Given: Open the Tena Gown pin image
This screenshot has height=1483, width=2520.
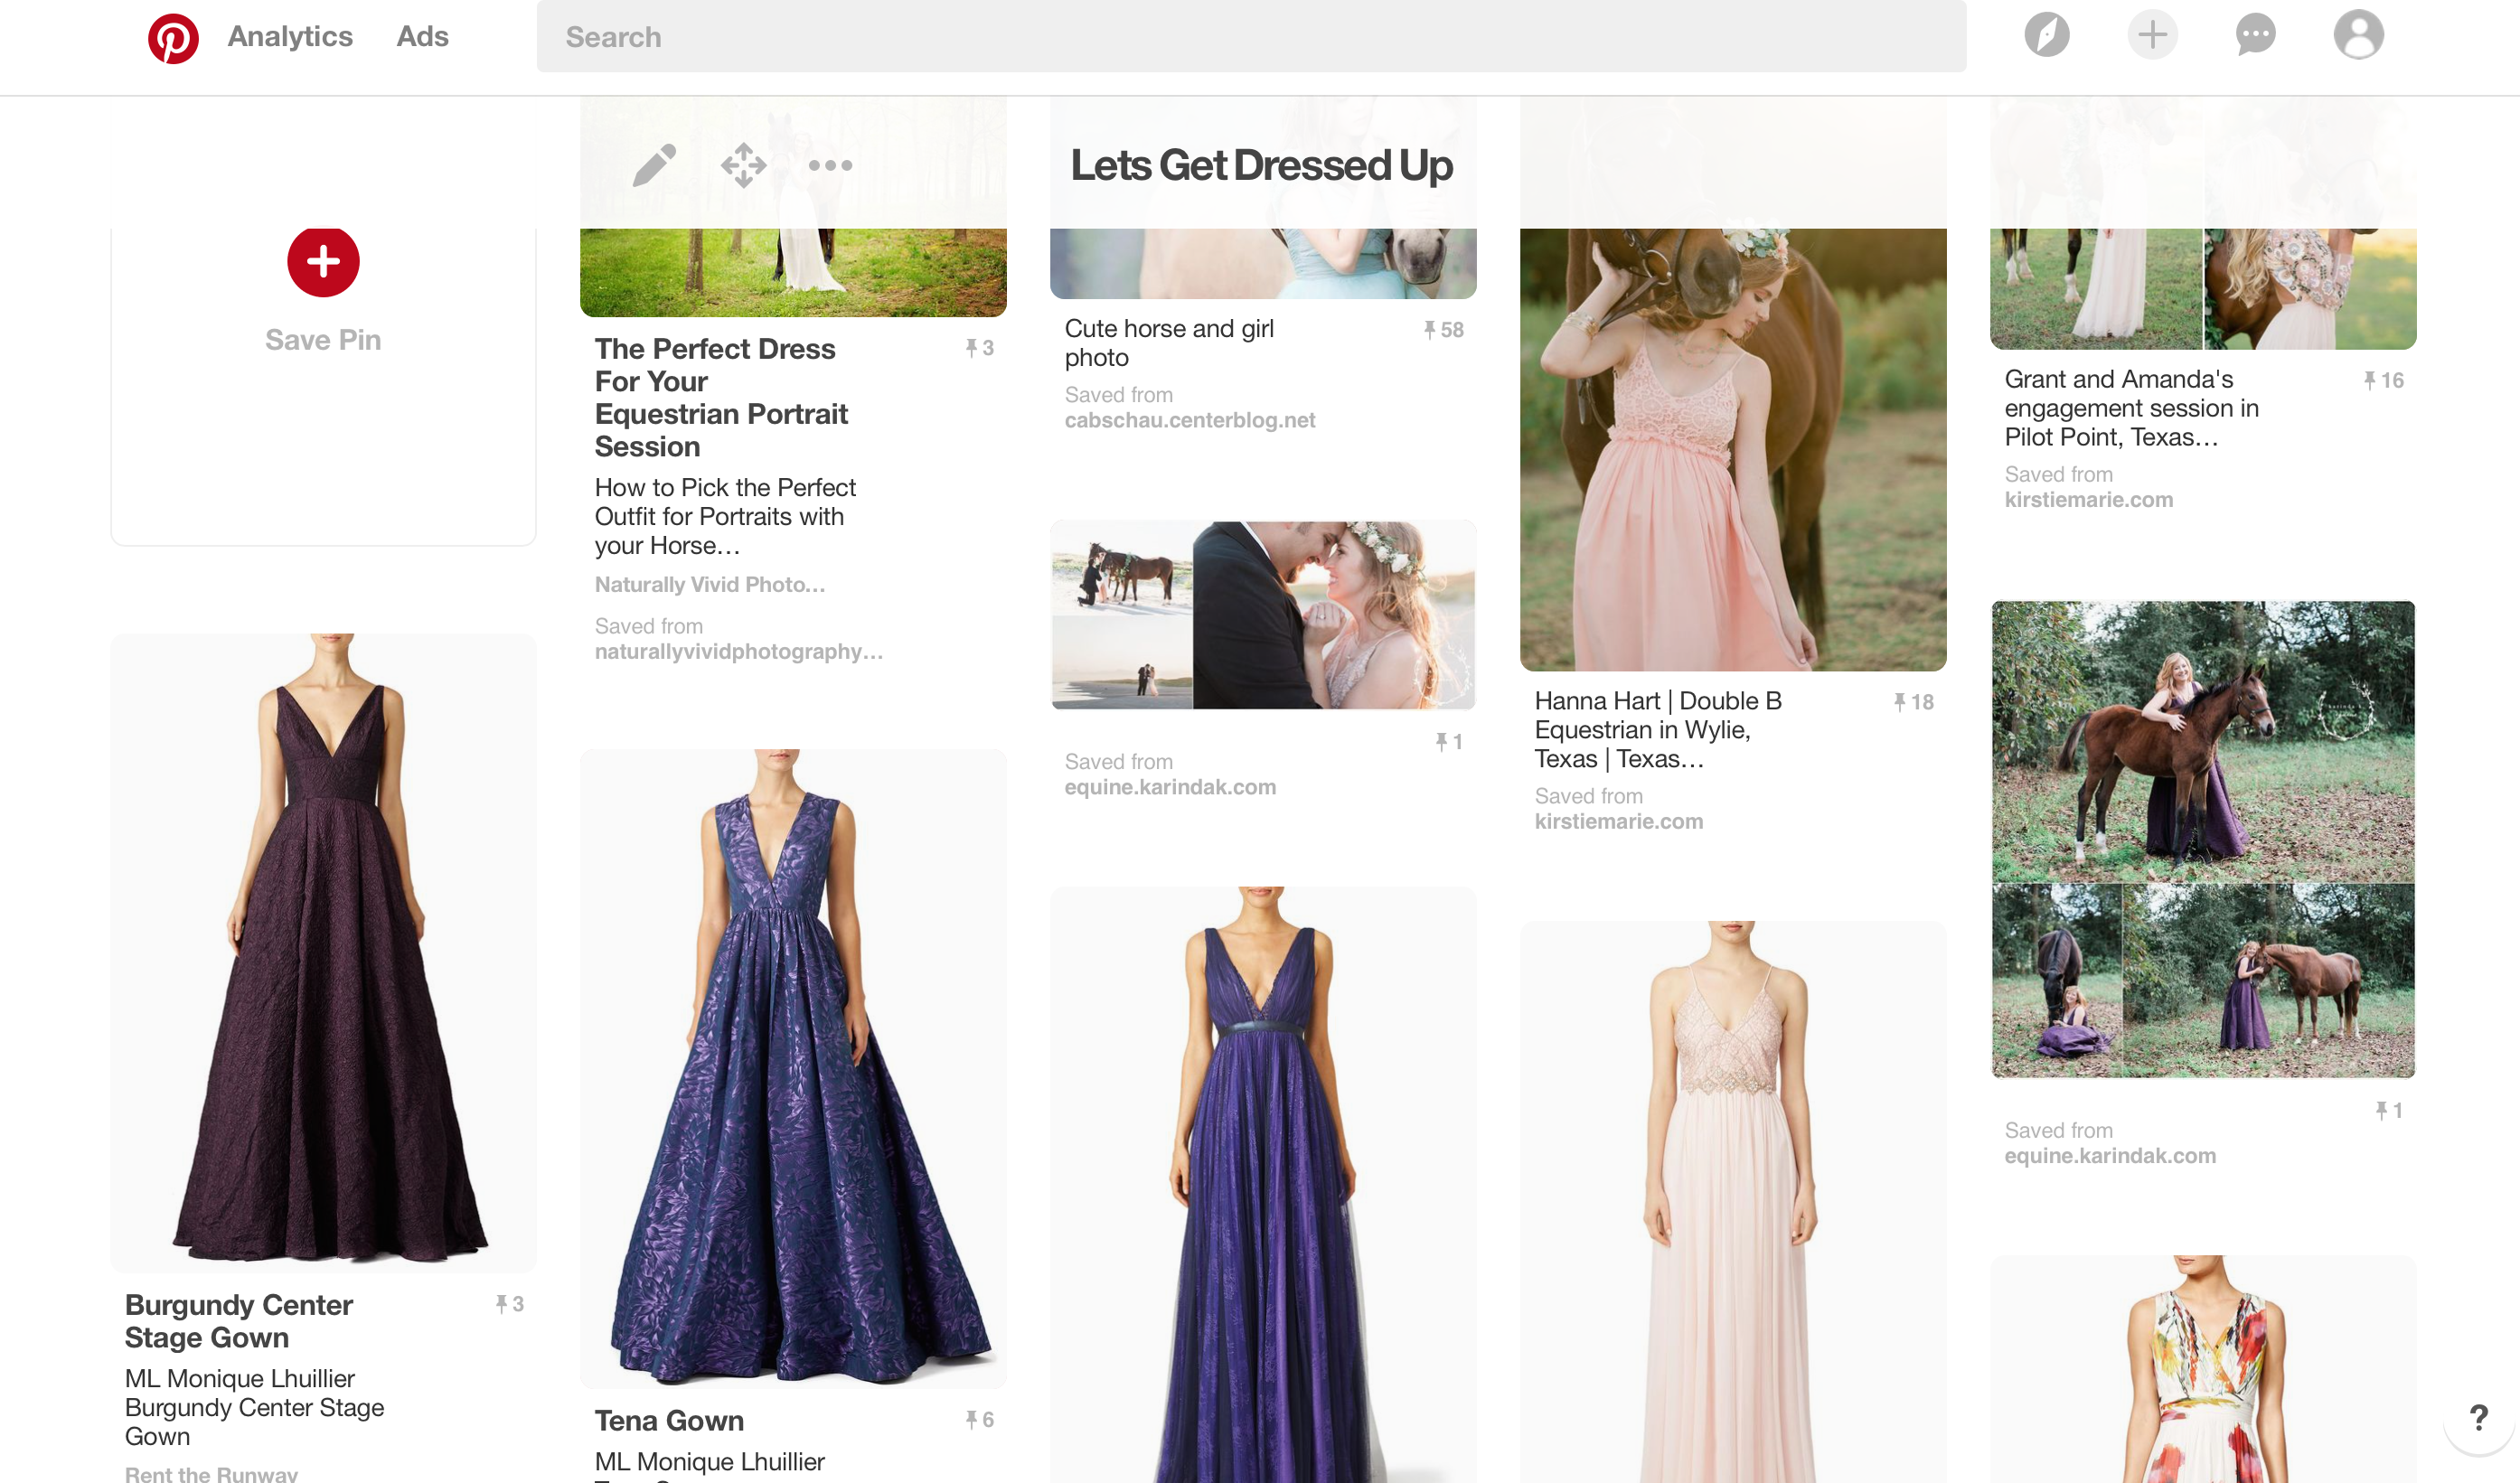Looking at the screenshot, I should 793,1067.
